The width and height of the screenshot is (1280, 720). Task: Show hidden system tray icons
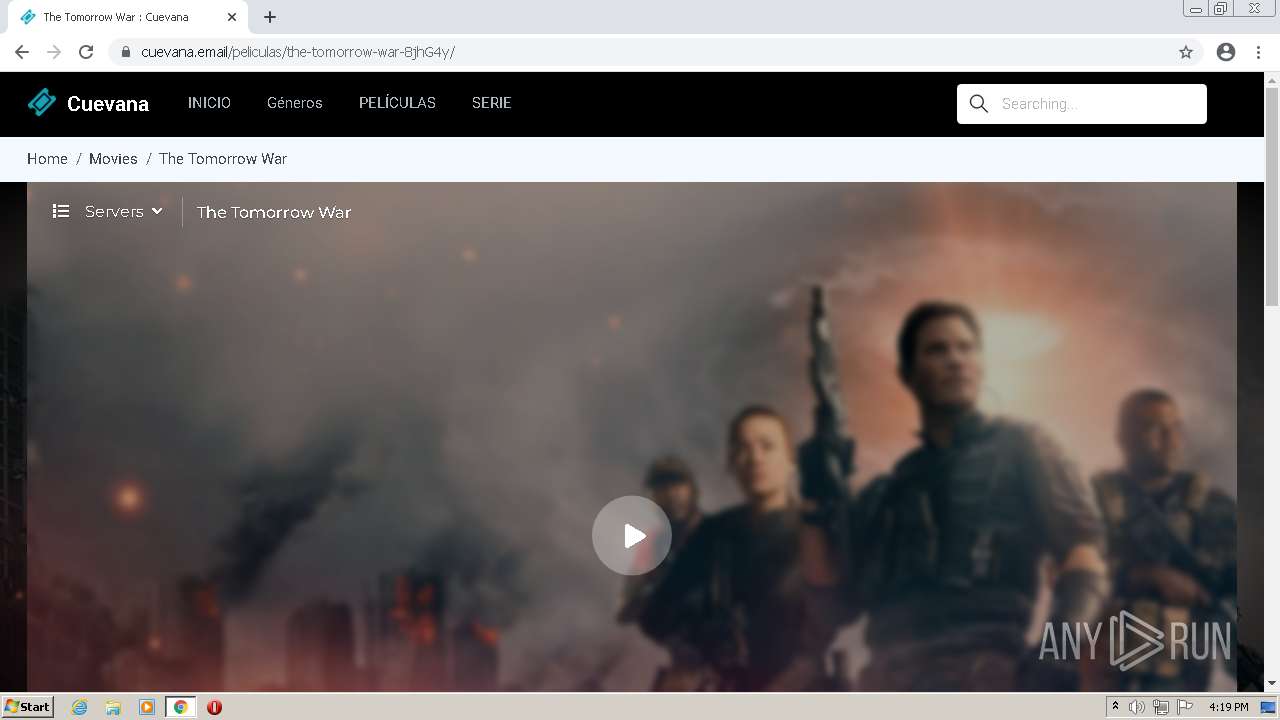point(1115,707)
